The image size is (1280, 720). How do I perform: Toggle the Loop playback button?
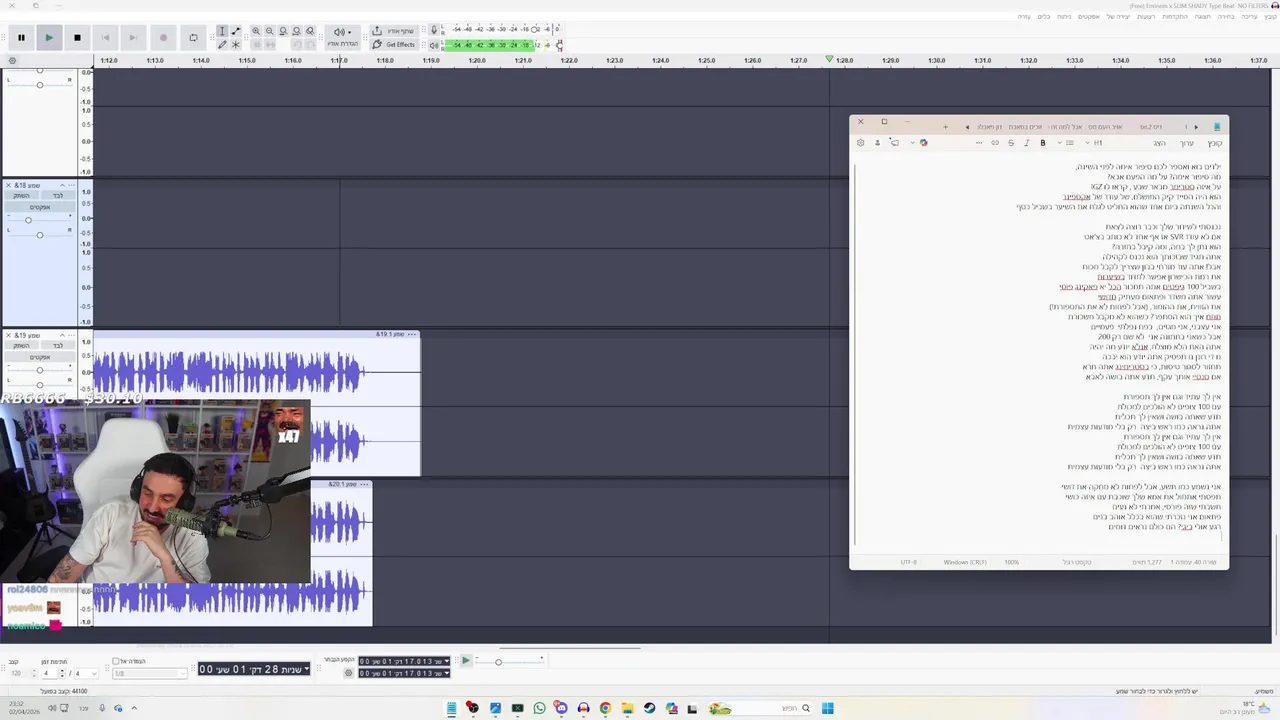click(x=193, y=38)
